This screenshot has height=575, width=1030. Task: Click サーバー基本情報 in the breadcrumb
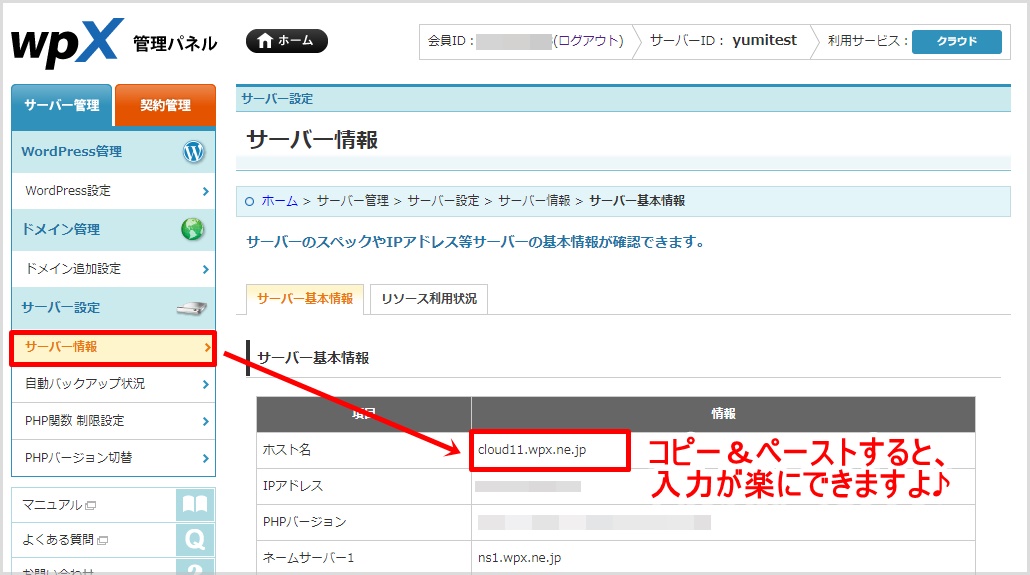(637, 201)
